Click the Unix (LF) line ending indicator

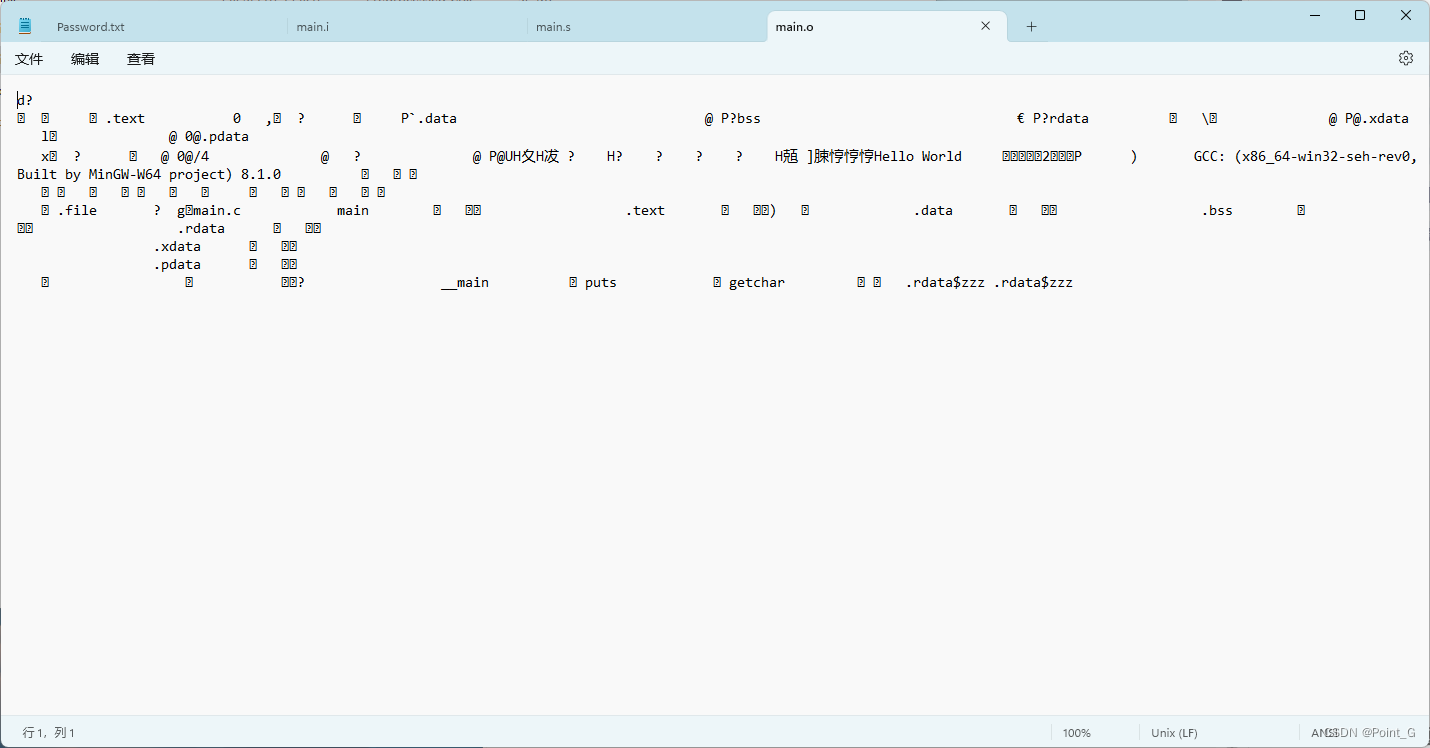click(x=1174, y=733)
